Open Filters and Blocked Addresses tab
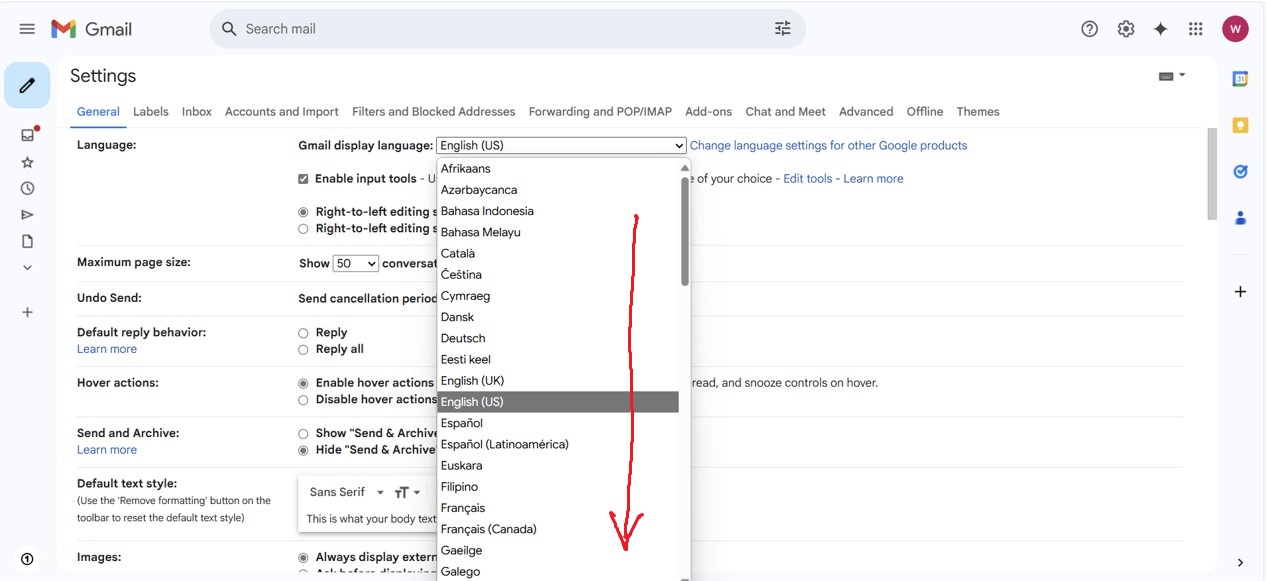Image resolution: width=1266 pixels, height=581 pixels. (434, 112)
